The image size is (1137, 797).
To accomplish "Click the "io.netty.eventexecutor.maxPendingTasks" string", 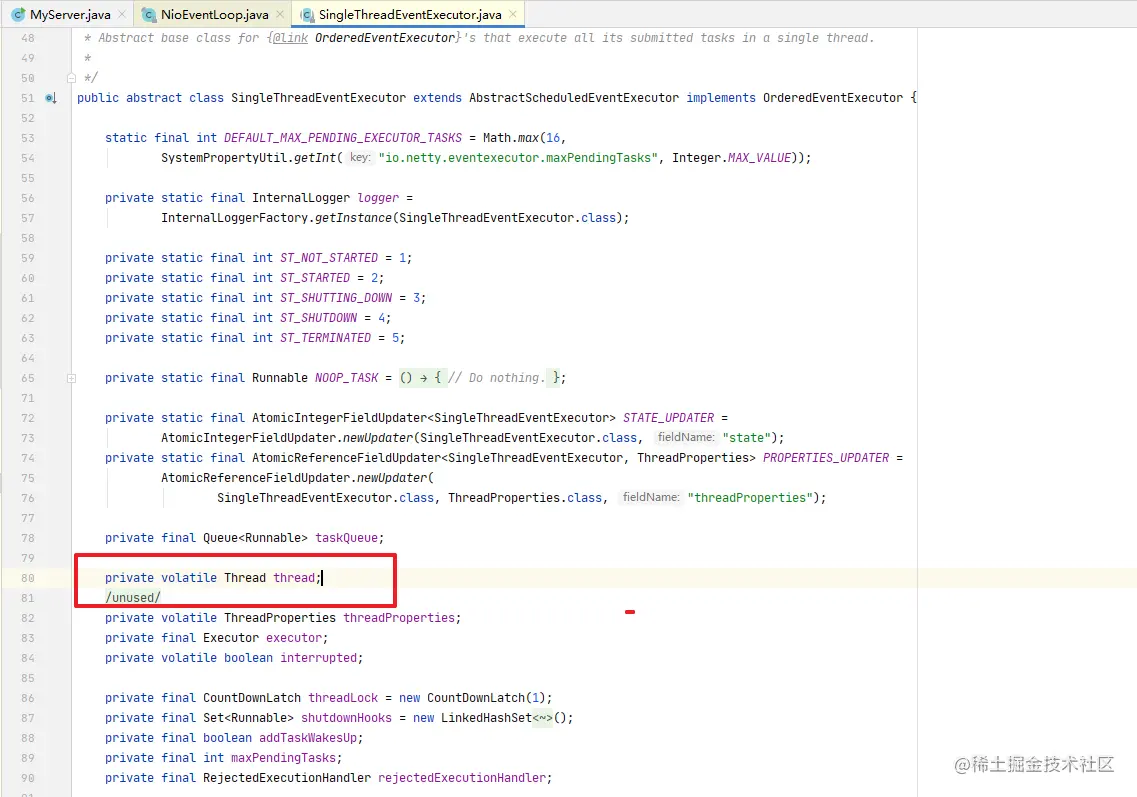I will [518, 158].
